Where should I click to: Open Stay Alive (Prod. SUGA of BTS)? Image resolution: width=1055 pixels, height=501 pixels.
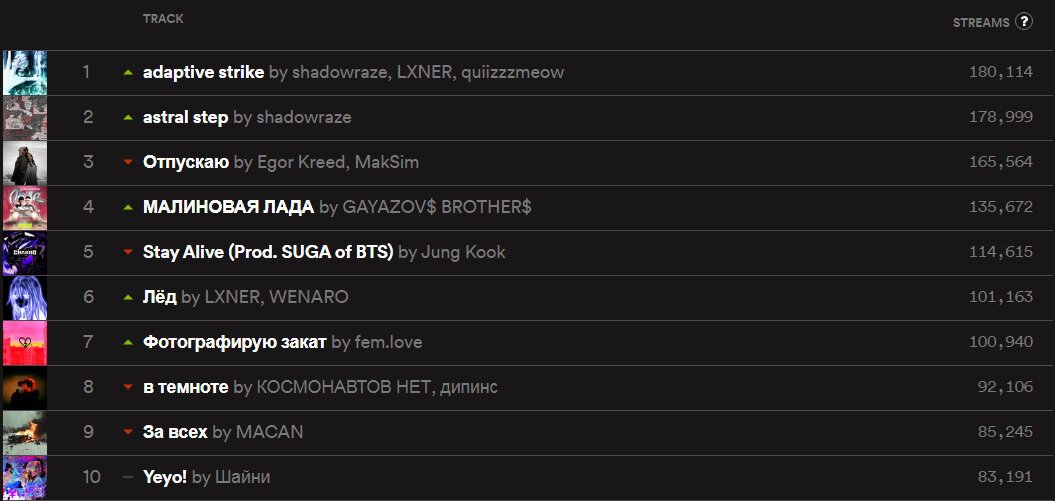pyautogui.click(x=268, y=252)
